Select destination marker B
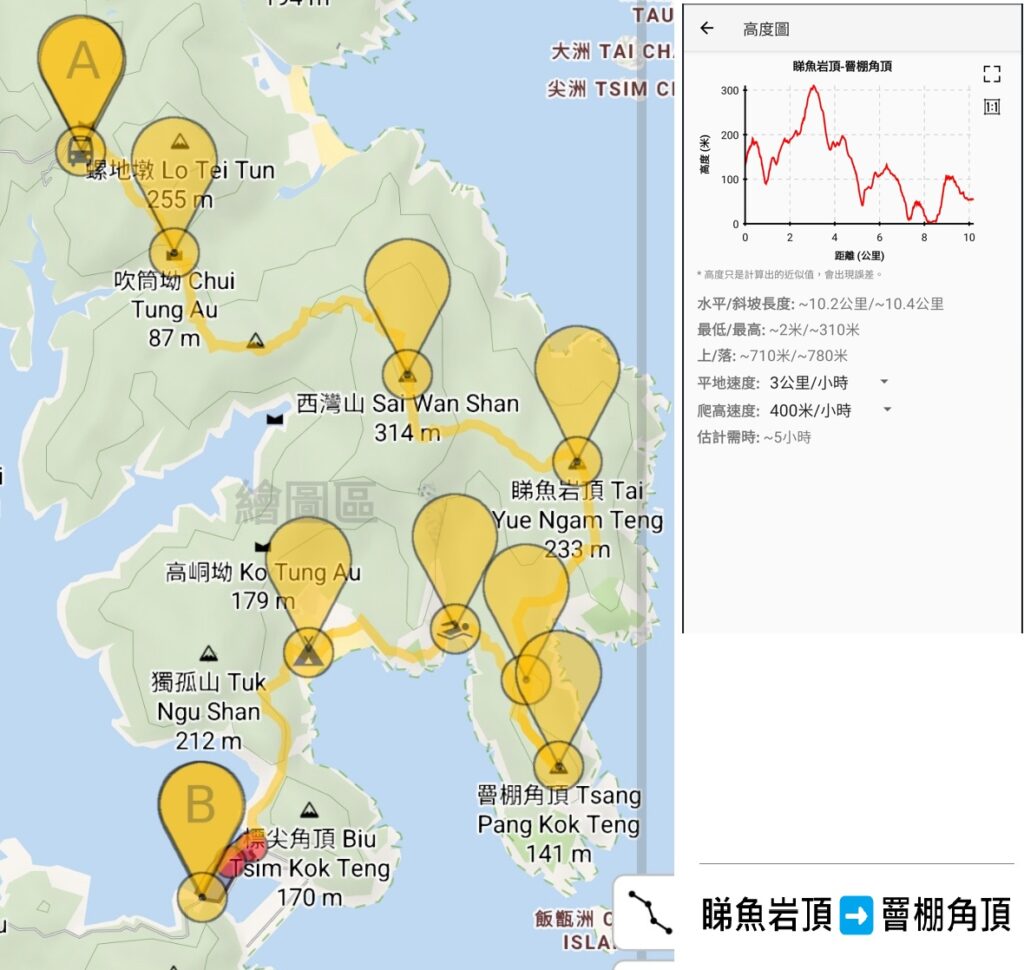The height and width of the screenshot is (970, 1024). 202,895
